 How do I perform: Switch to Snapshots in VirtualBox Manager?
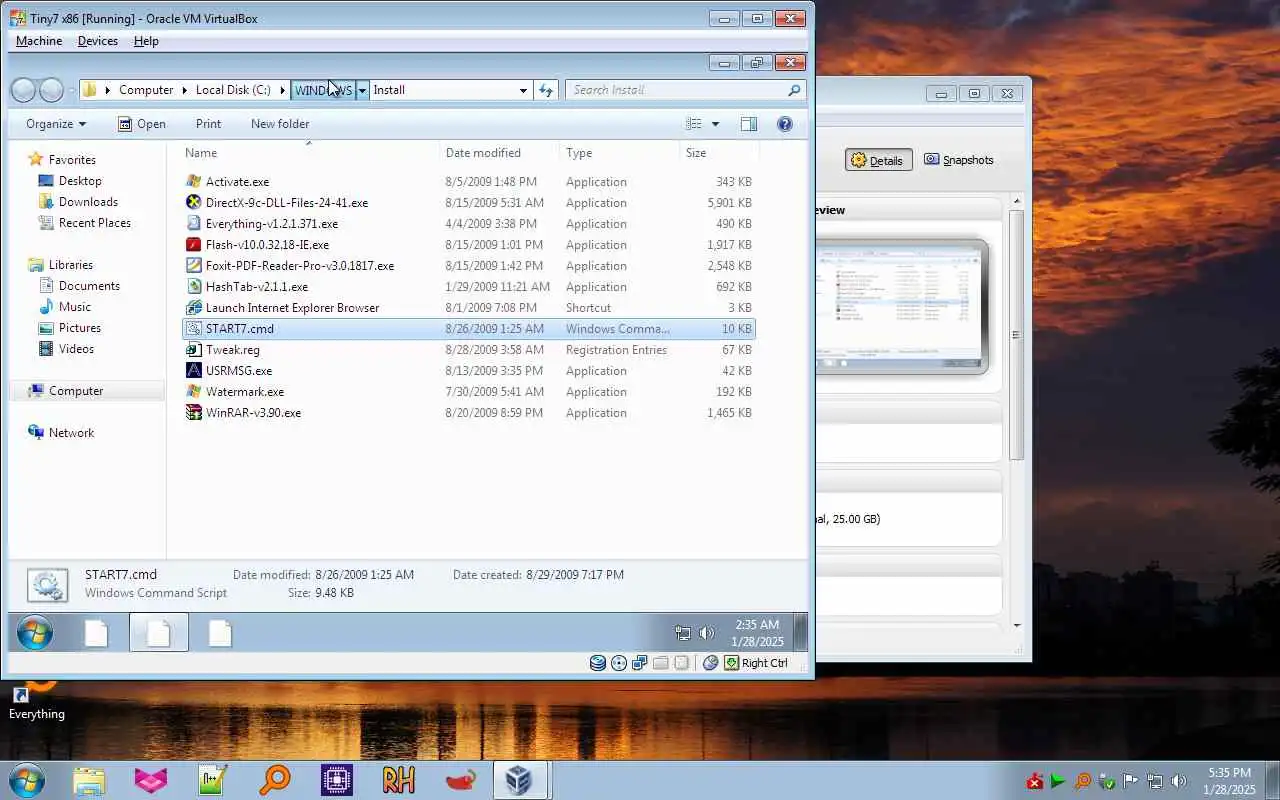[959, 160]
